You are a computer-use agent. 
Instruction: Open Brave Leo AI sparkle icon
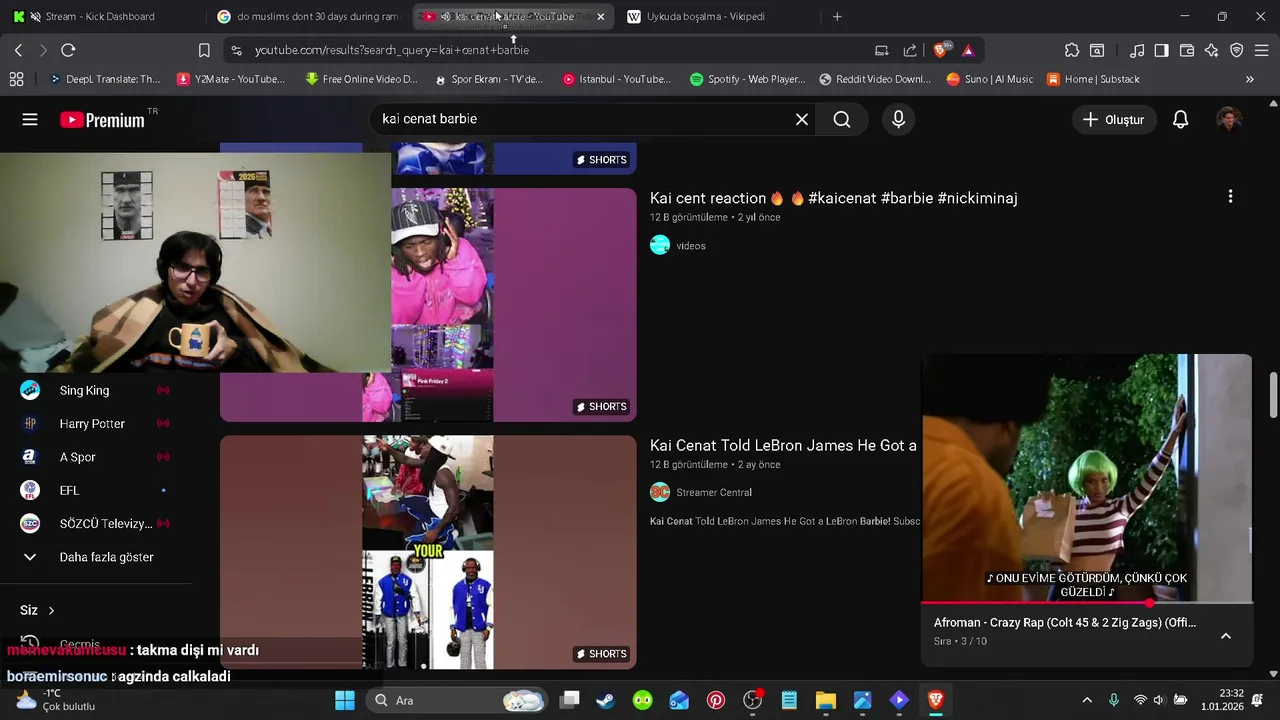click(x=1212, y=50)
